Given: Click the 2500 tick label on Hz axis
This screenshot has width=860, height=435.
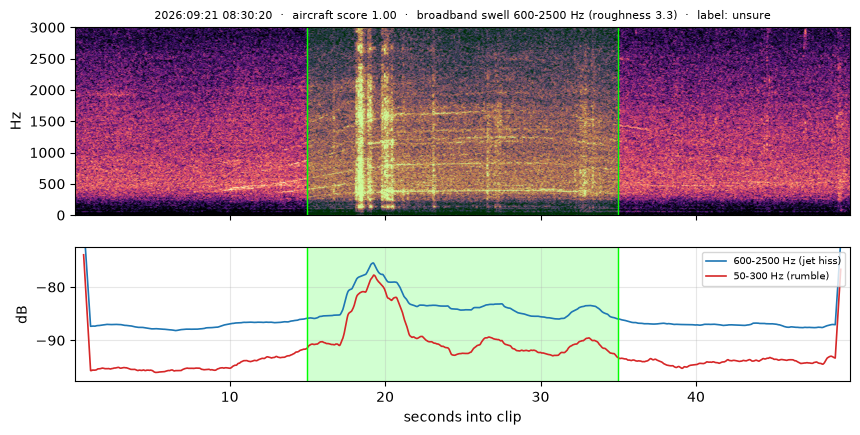Looking at the screenshot, I should [x=48, y=59].
